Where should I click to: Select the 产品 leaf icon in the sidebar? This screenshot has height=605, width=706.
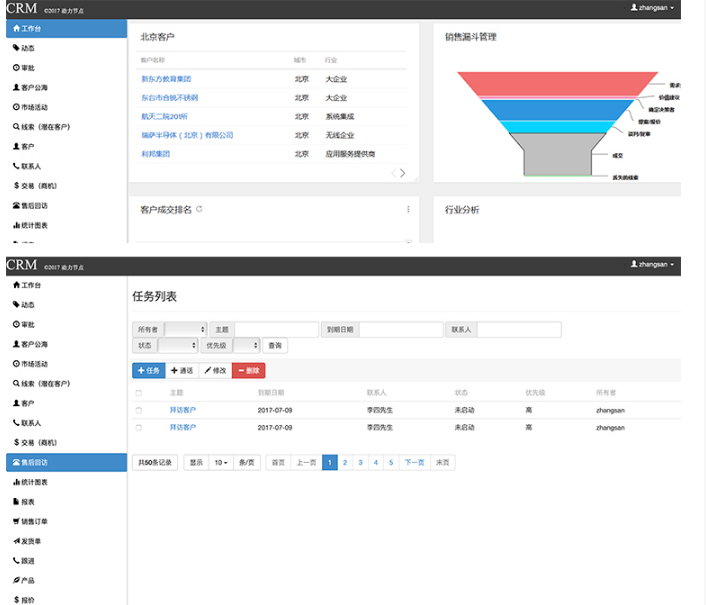(16, 580)
